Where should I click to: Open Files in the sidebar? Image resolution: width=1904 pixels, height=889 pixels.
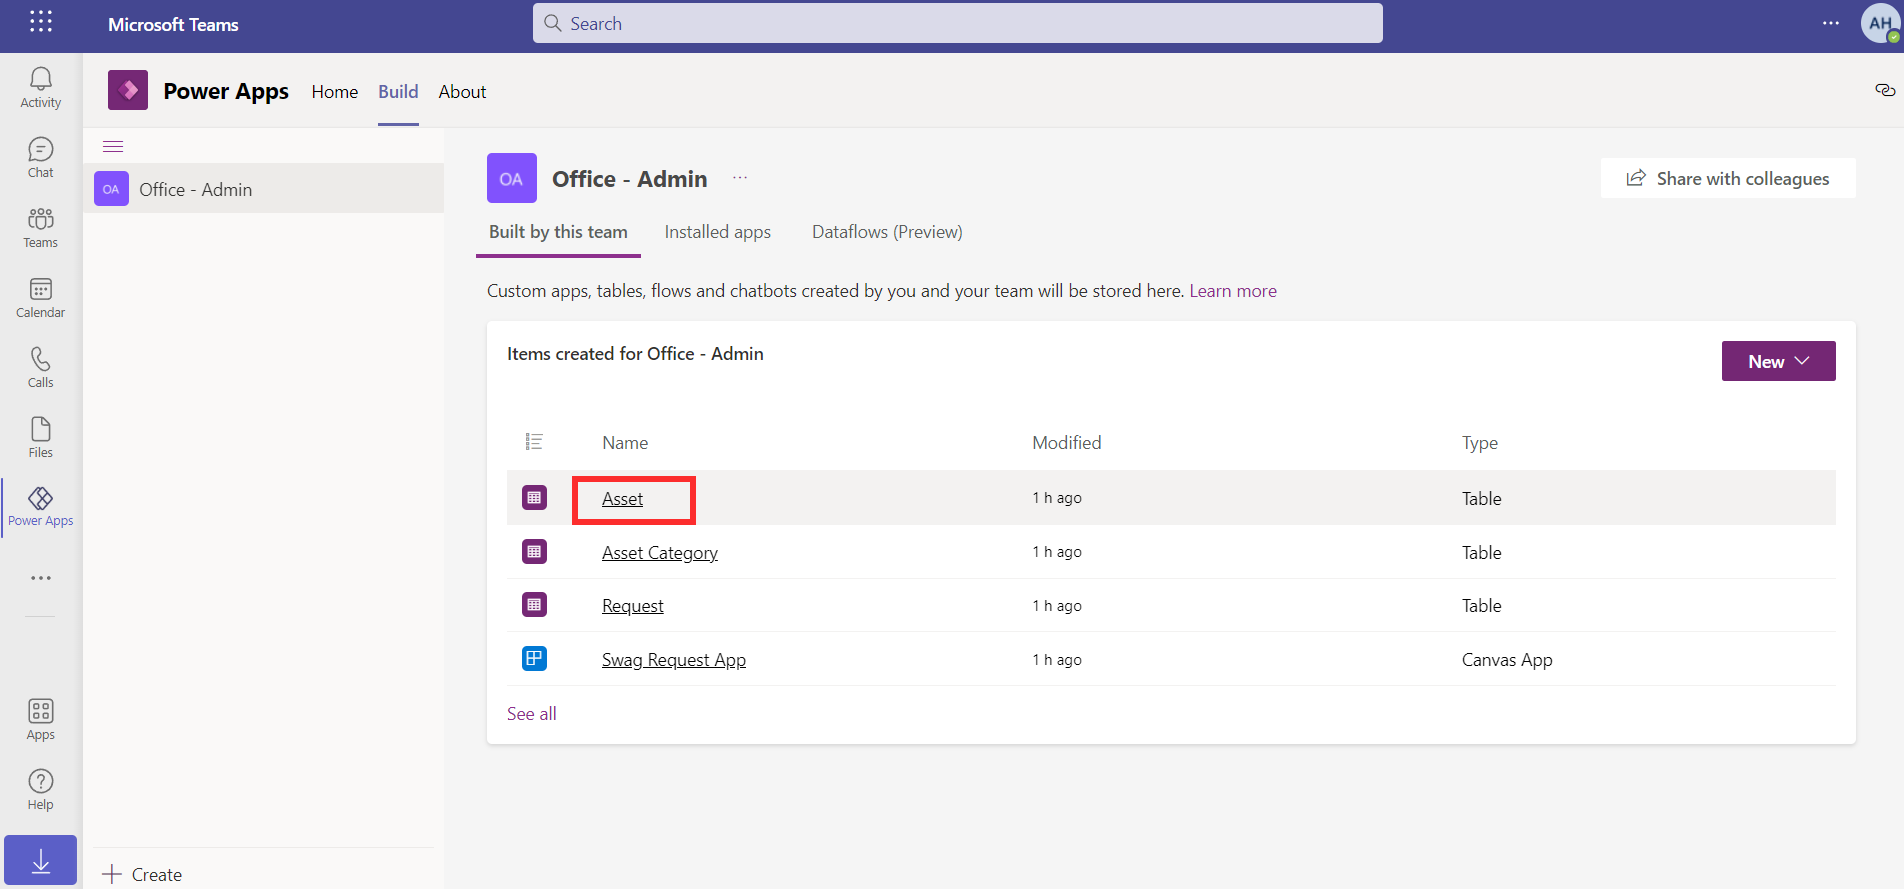40,438
